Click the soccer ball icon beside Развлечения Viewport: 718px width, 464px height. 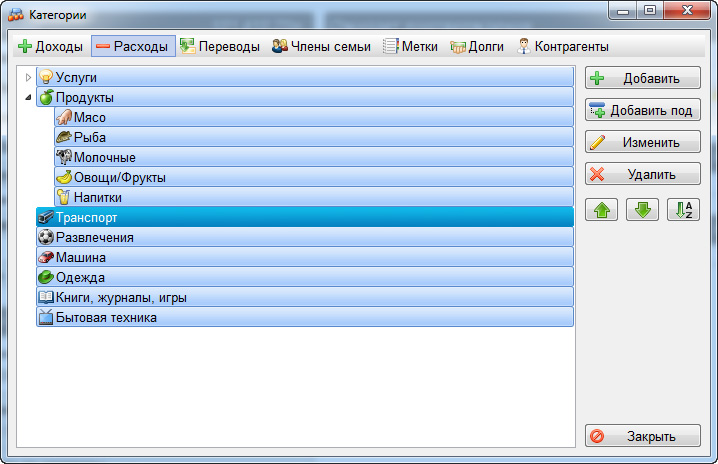click(x=45, y=237)
